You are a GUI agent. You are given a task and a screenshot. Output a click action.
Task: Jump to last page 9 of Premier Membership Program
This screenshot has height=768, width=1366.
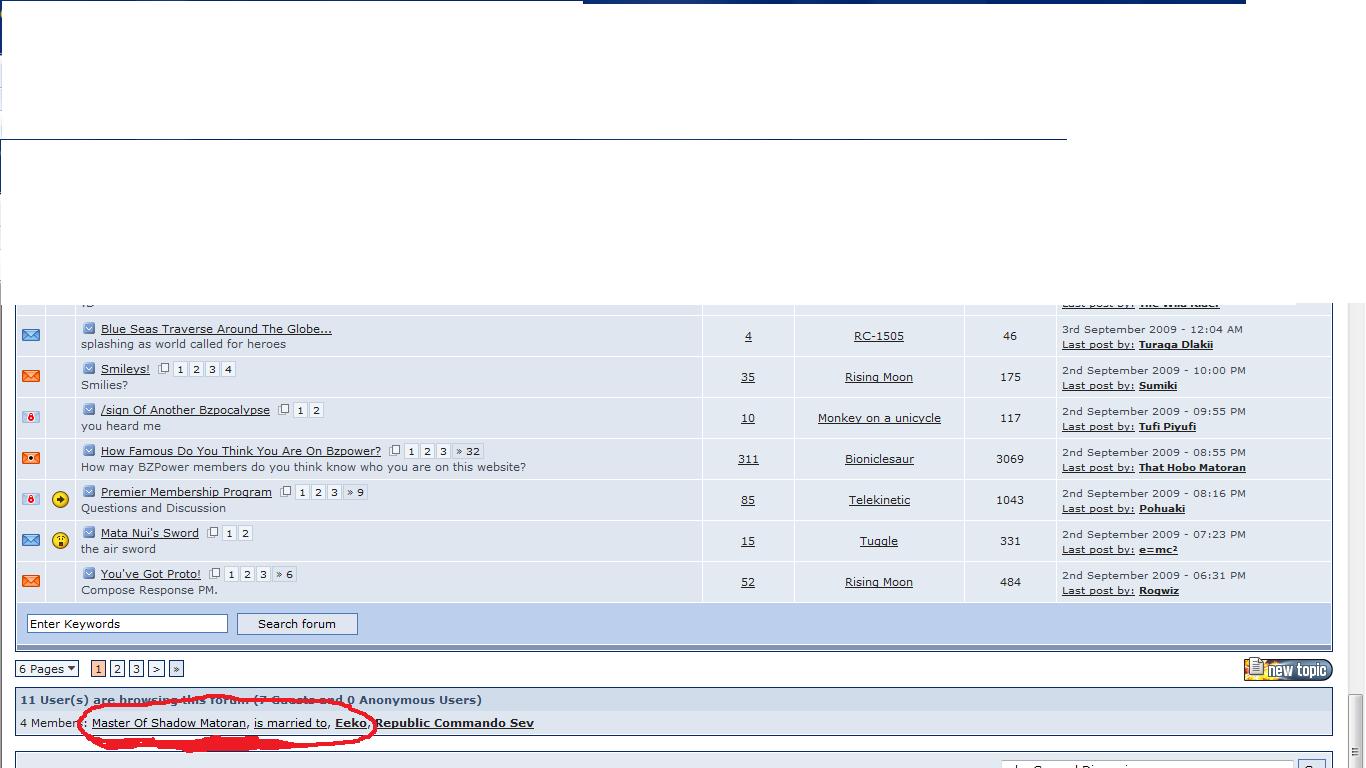(x=355, y=493)
